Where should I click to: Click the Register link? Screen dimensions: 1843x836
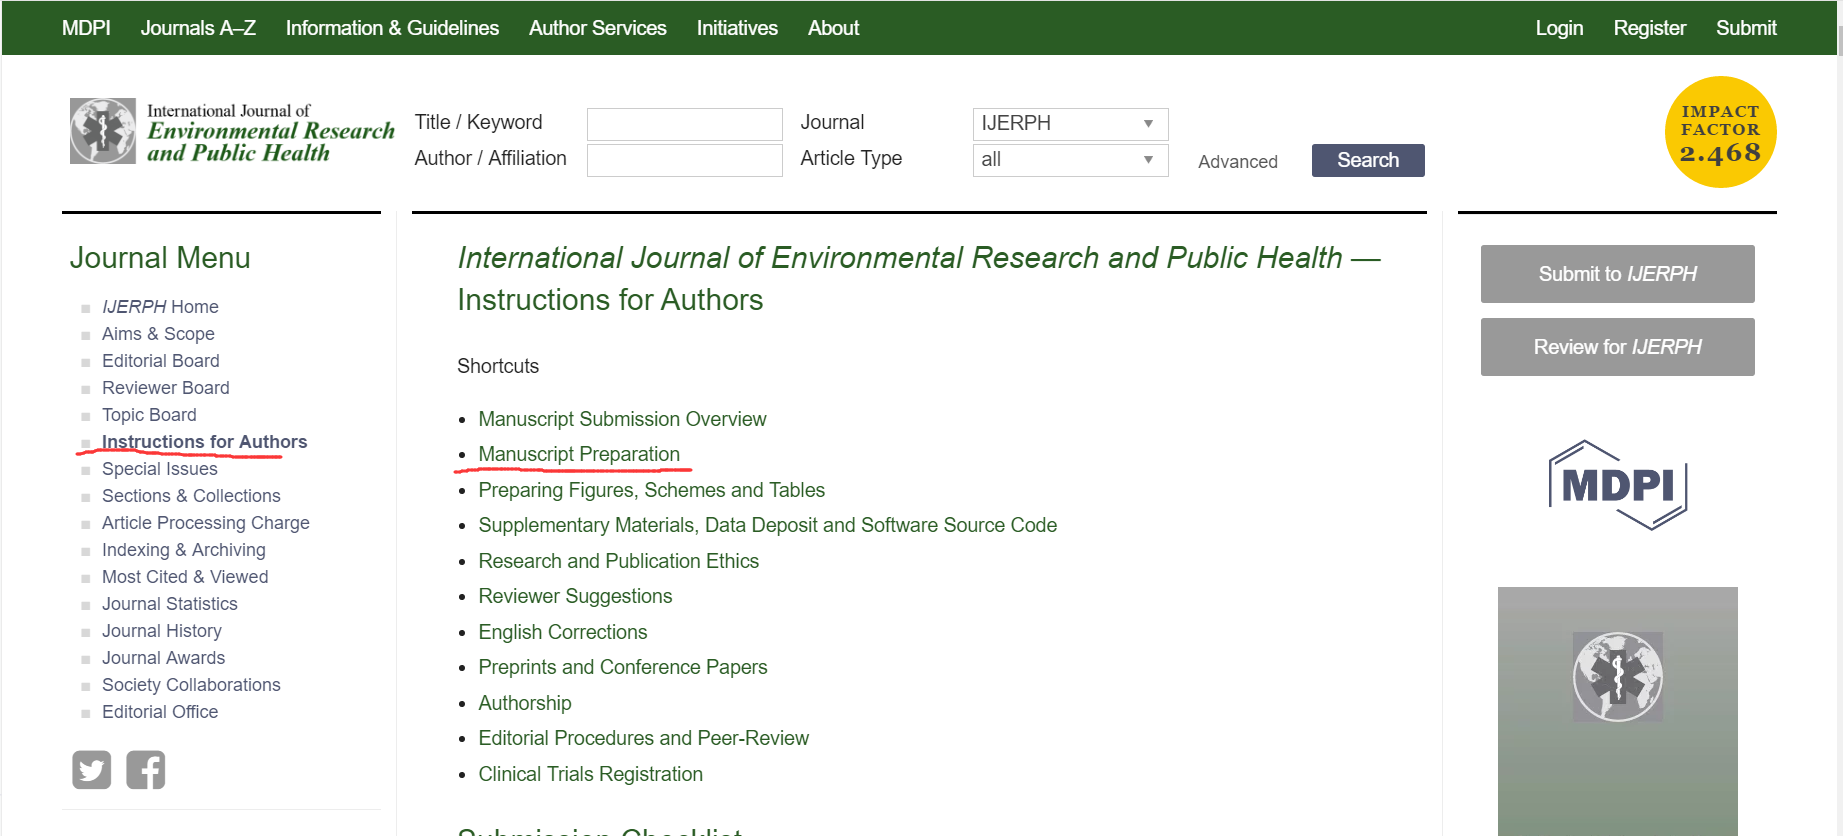pyautogui.click(x=1650, y=28)
